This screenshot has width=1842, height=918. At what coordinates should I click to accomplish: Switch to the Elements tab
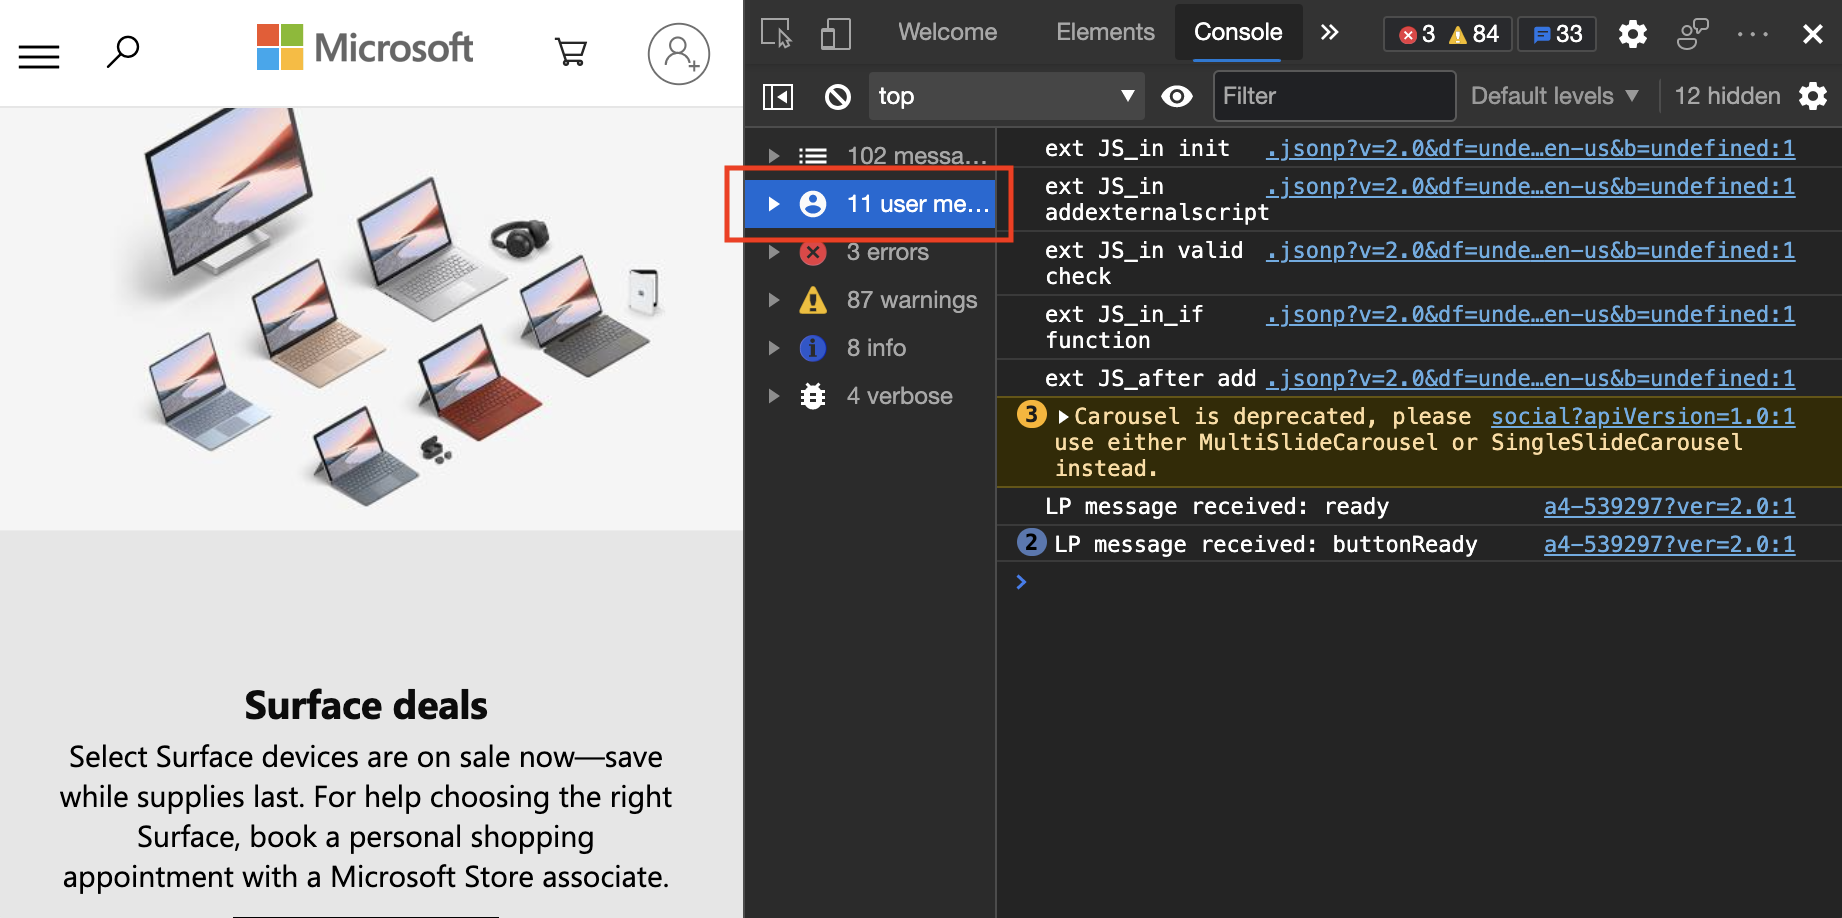tap(1105, 32)
